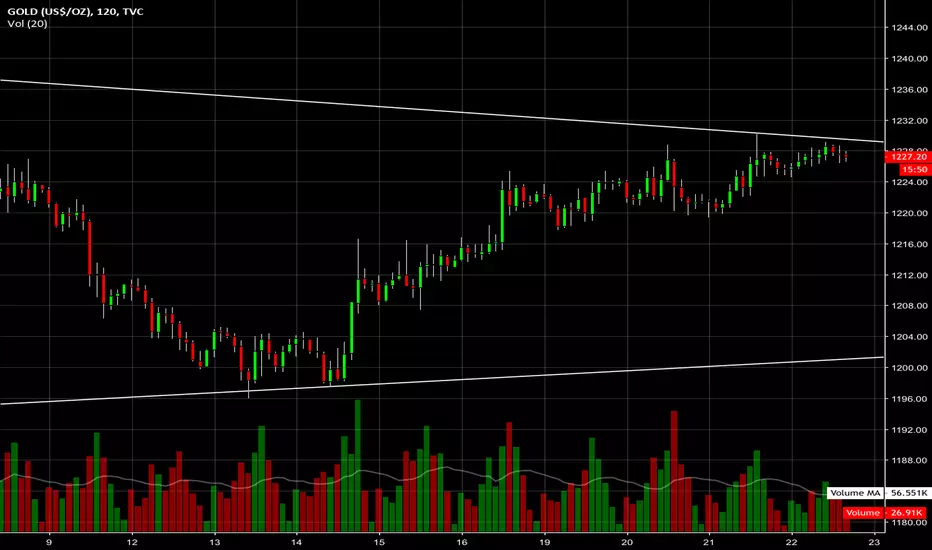The height and width of the screenshot is (550, 932).
Task: Click the Volume MA value 56.551K
Action: [x=908, y=493]
